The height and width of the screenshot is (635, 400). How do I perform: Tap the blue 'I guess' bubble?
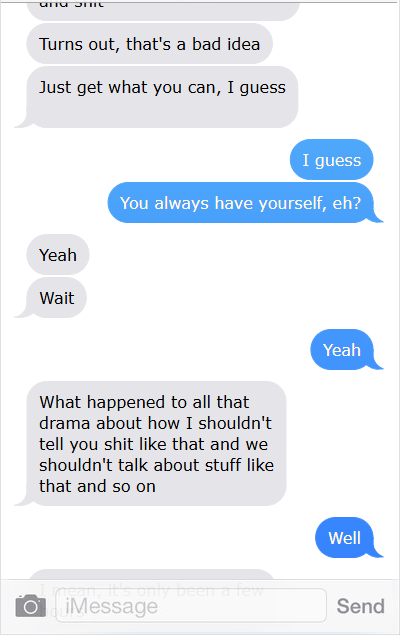pos(332,160)
